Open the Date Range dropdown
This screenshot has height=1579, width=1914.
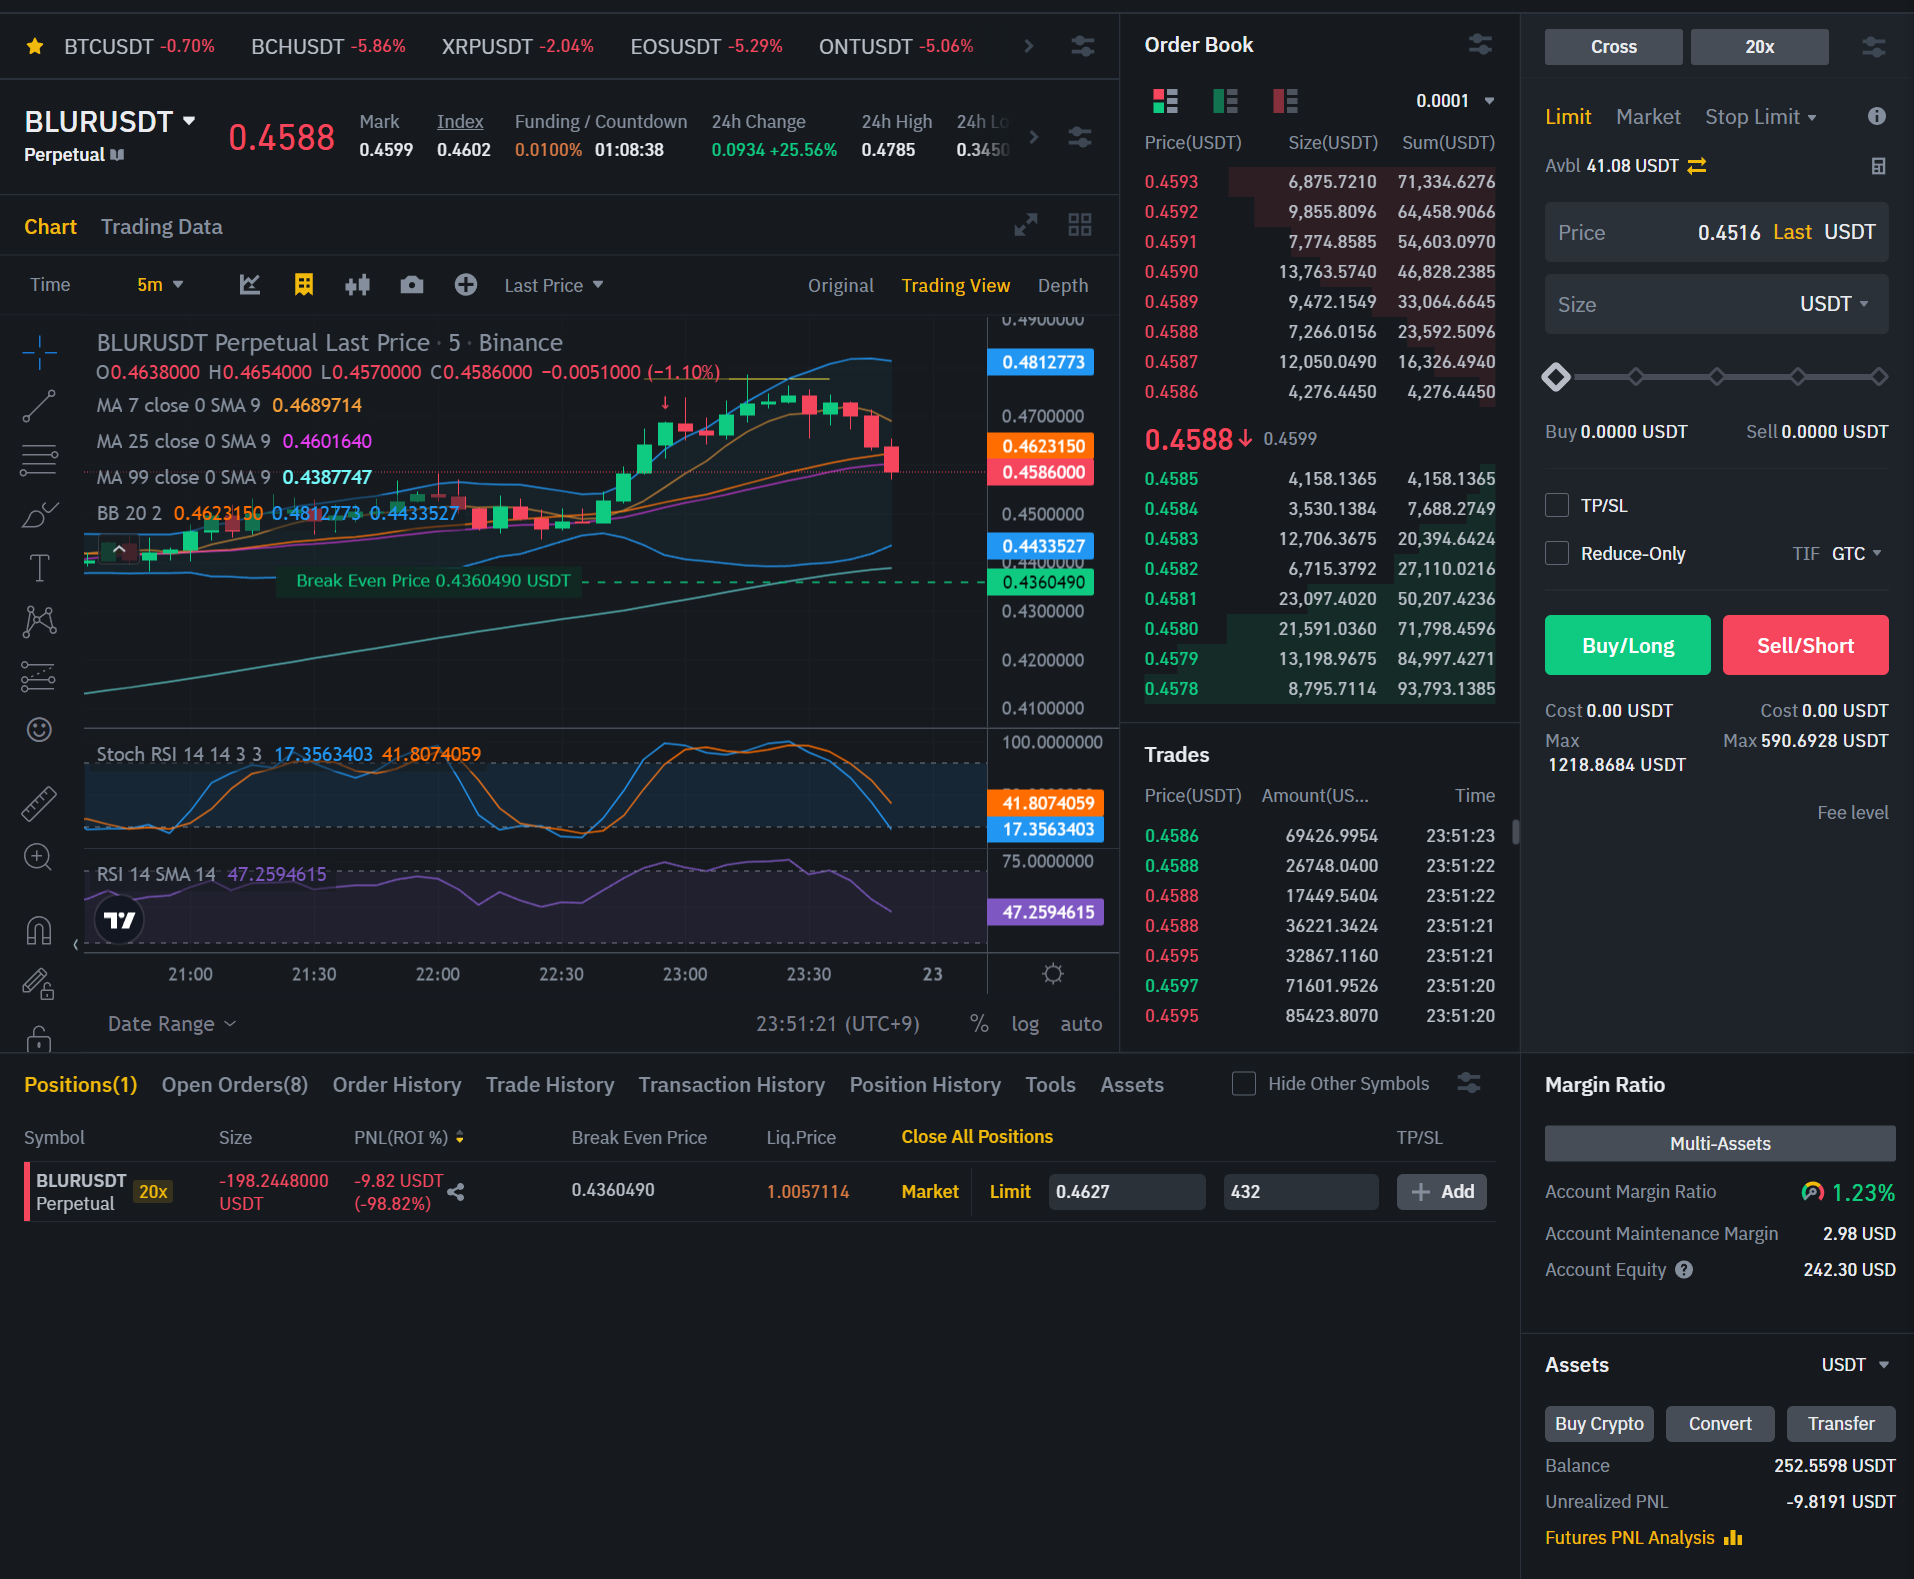tap(172, 1024)
